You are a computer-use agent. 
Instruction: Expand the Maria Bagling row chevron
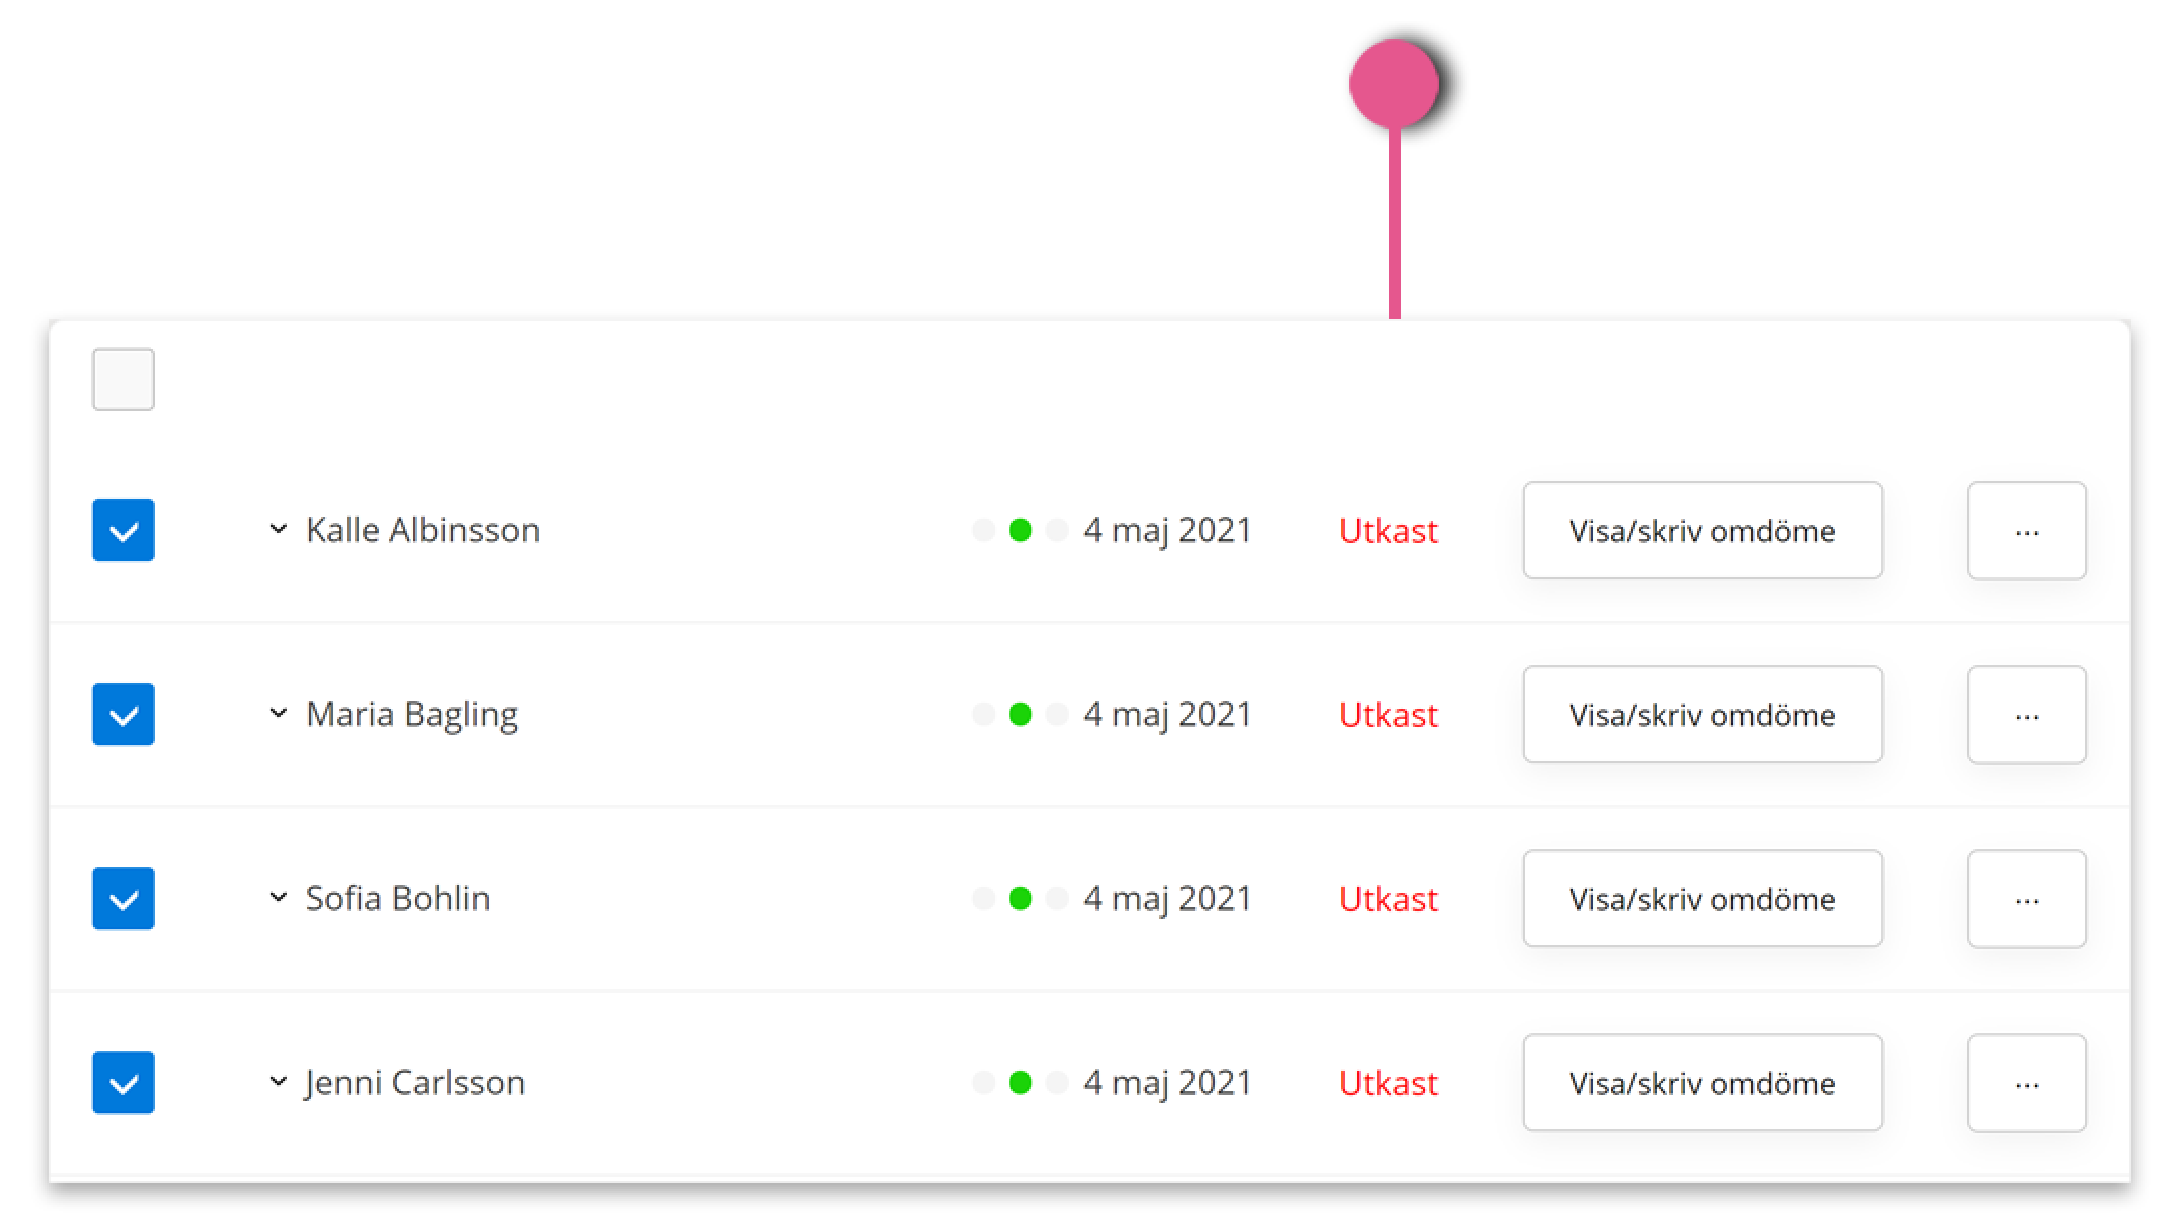[279, 713]
